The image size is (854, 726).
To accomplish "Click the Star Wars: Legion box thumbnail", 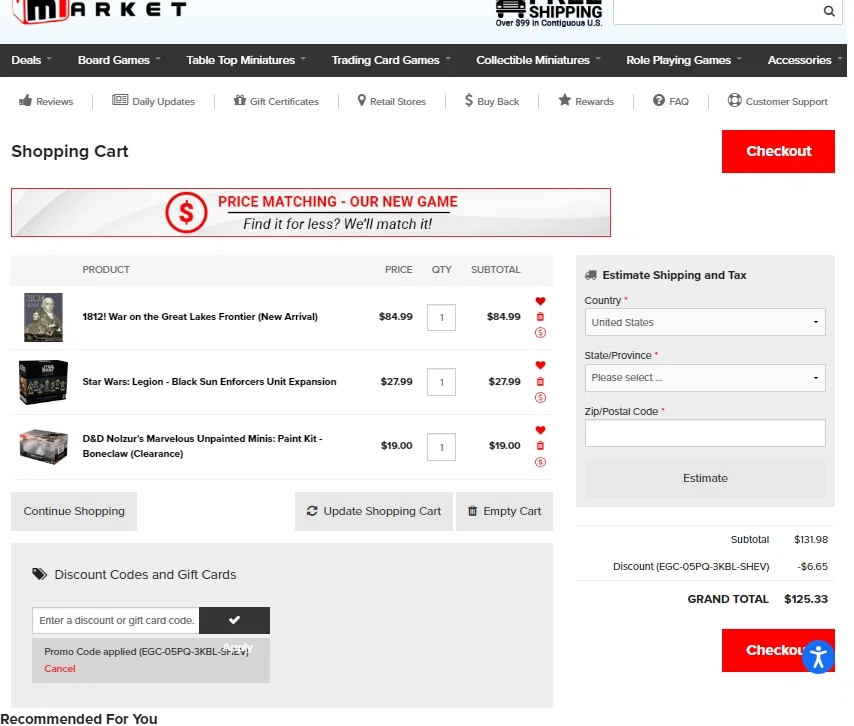I will point(44,382).
